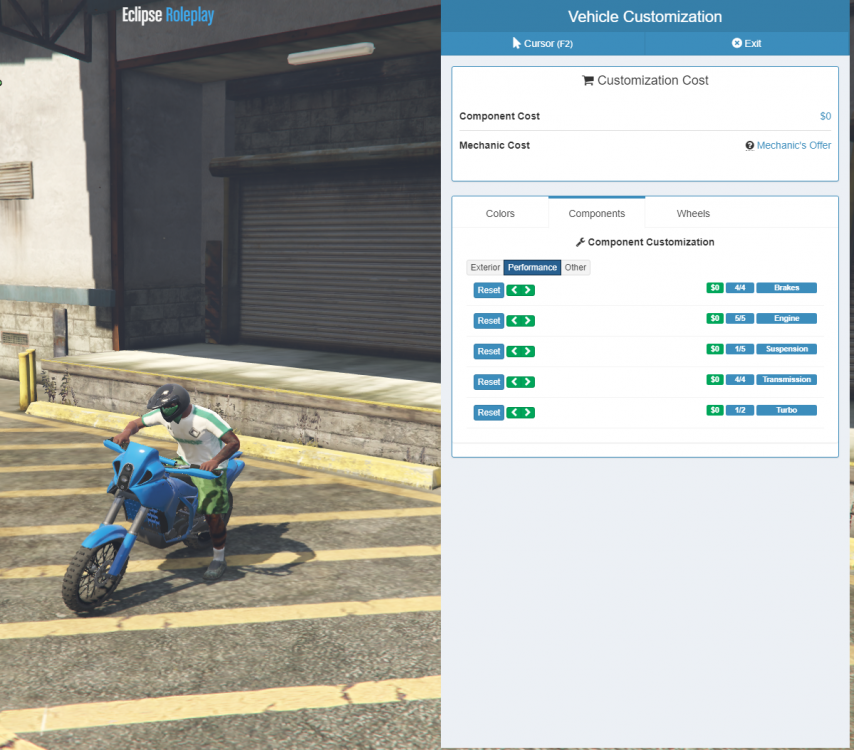Activate the Cursor (F2) button
The width and height of the screenshot is (854, 750).
pos(542,44)
